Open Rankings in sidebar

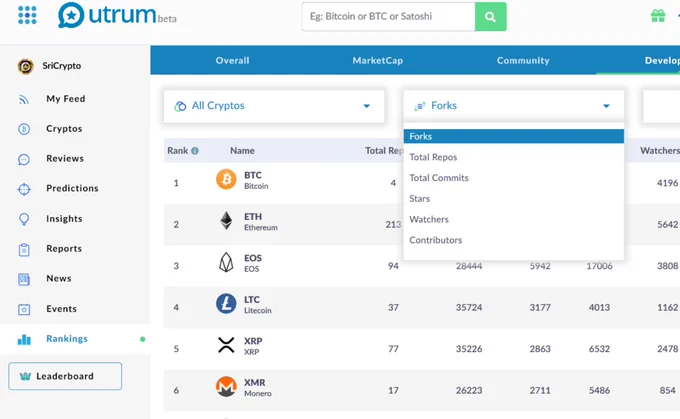click(x=67, y=339)
